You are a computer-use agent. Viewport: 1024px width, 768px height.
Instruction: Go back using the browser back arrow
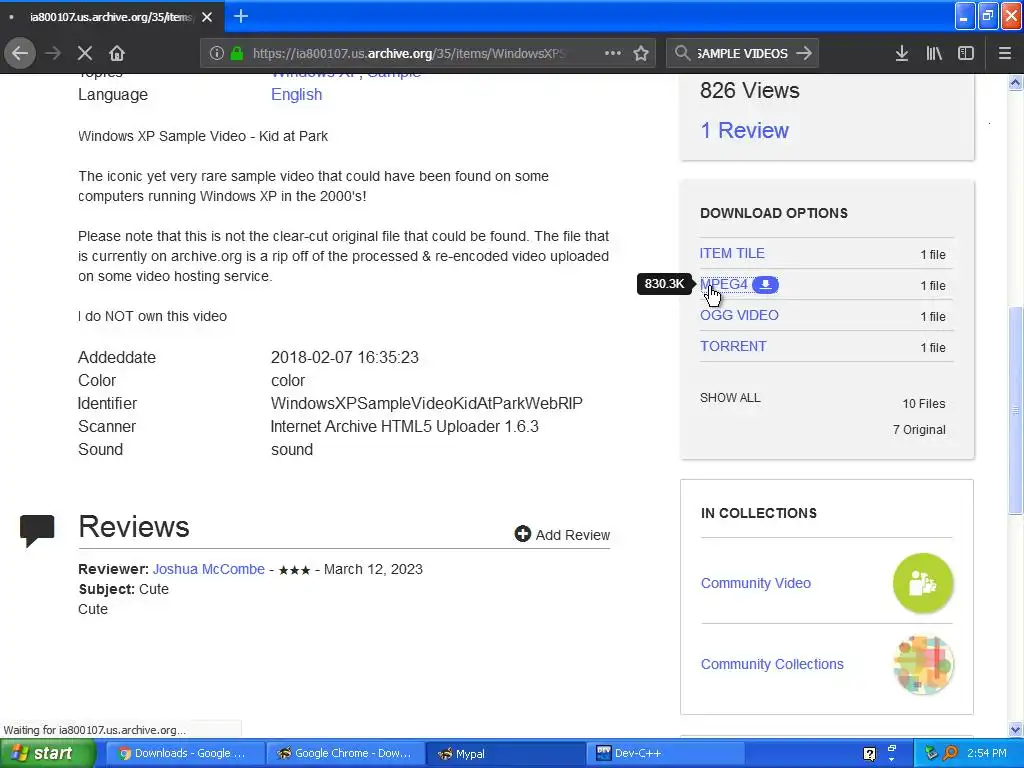[x=20, y=54]
